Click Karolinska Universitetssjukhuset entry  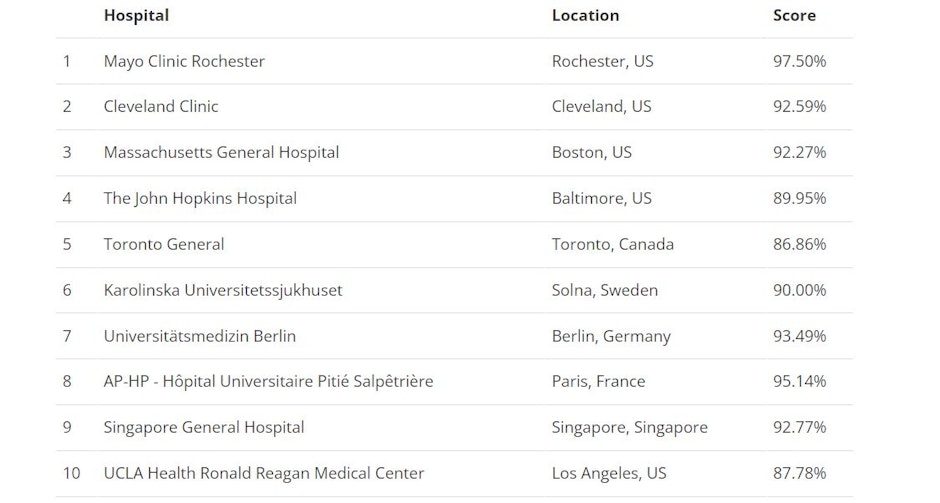(223, 290)
